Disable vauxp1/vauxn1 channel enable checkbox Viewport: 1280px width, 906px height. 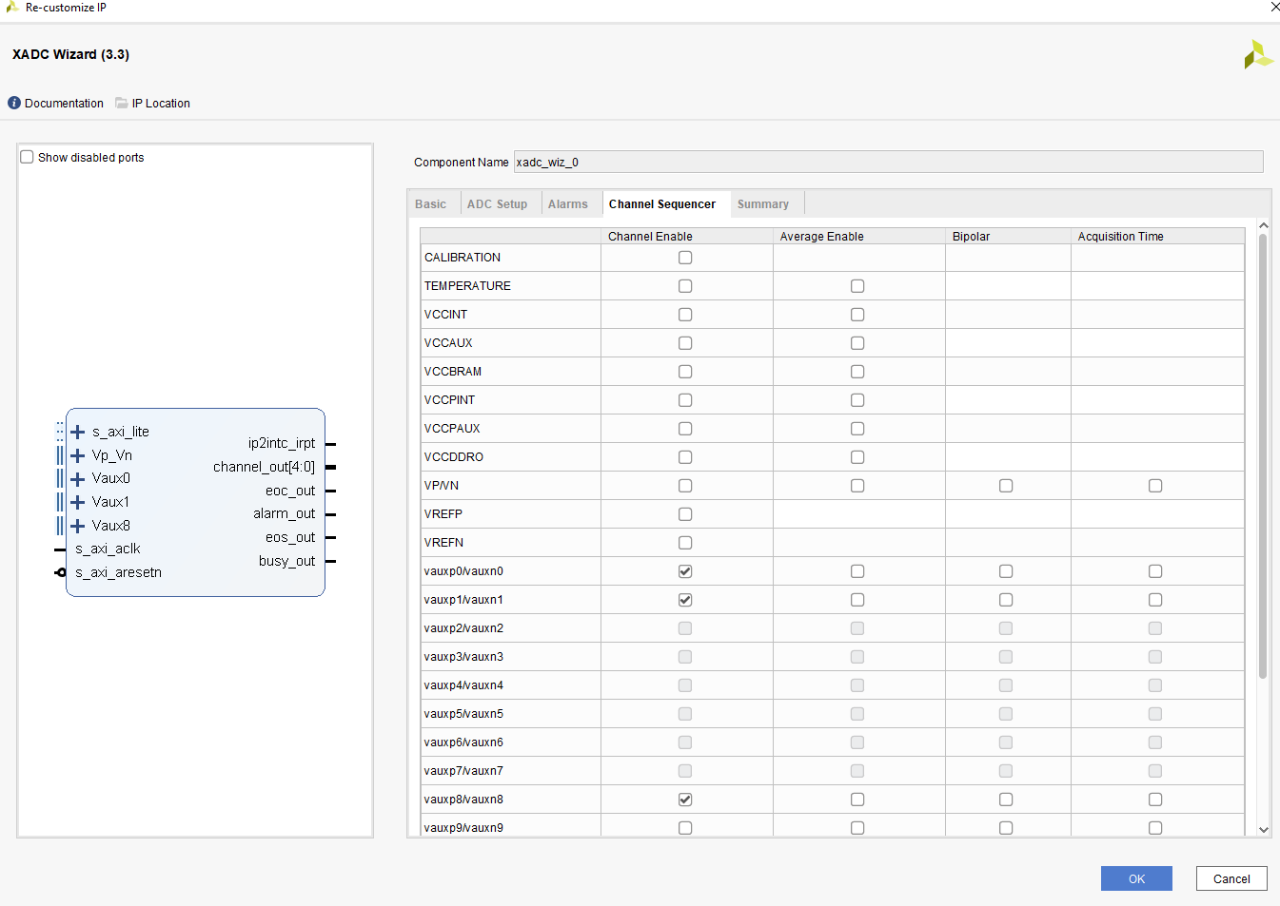[x=685, y=600]
